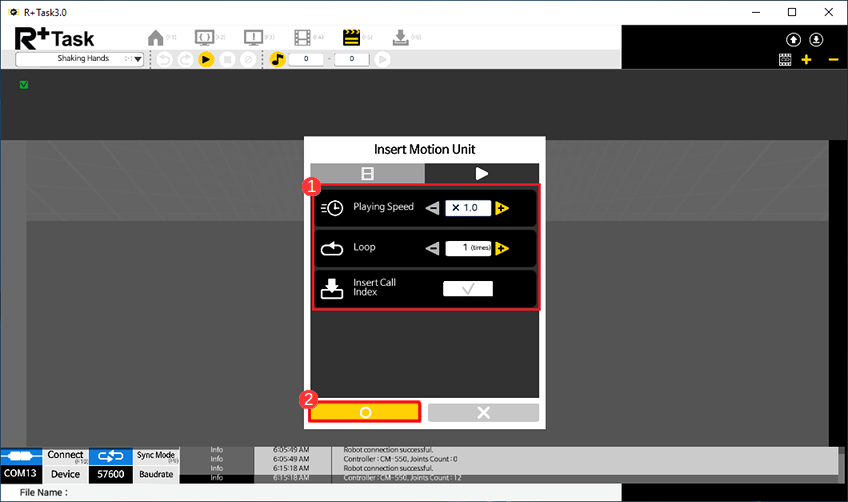The image size is (848, 502).
Task: Switch to the play arrow tab in dialog
Action: [482, 173]
